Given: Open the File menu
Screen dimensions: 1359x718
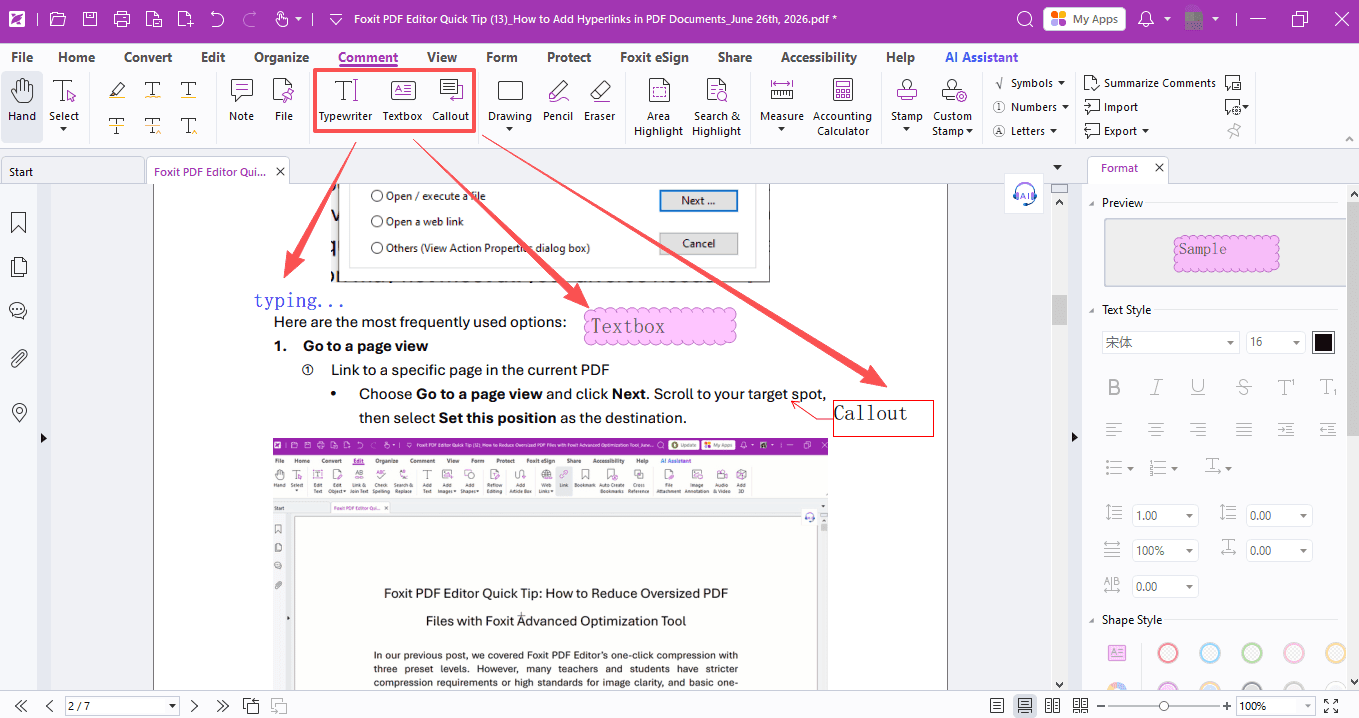Looking at the screenshot, I should click(22, 57).
